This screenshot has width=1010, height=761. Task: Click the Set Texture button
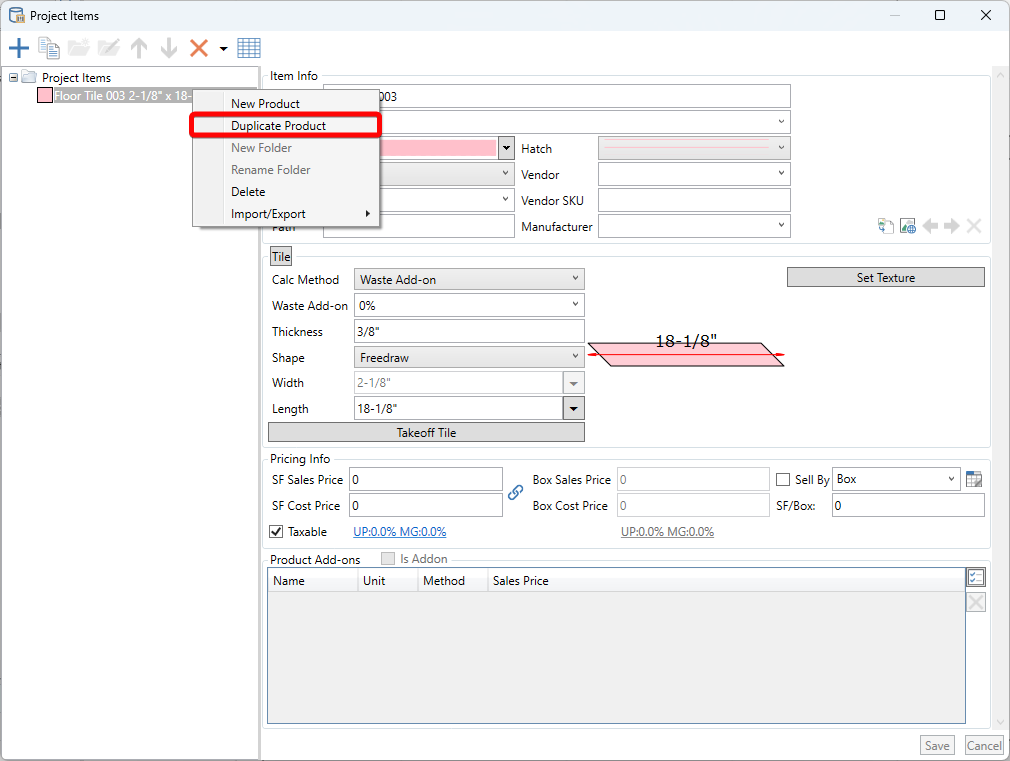click(x=885, y=278)
